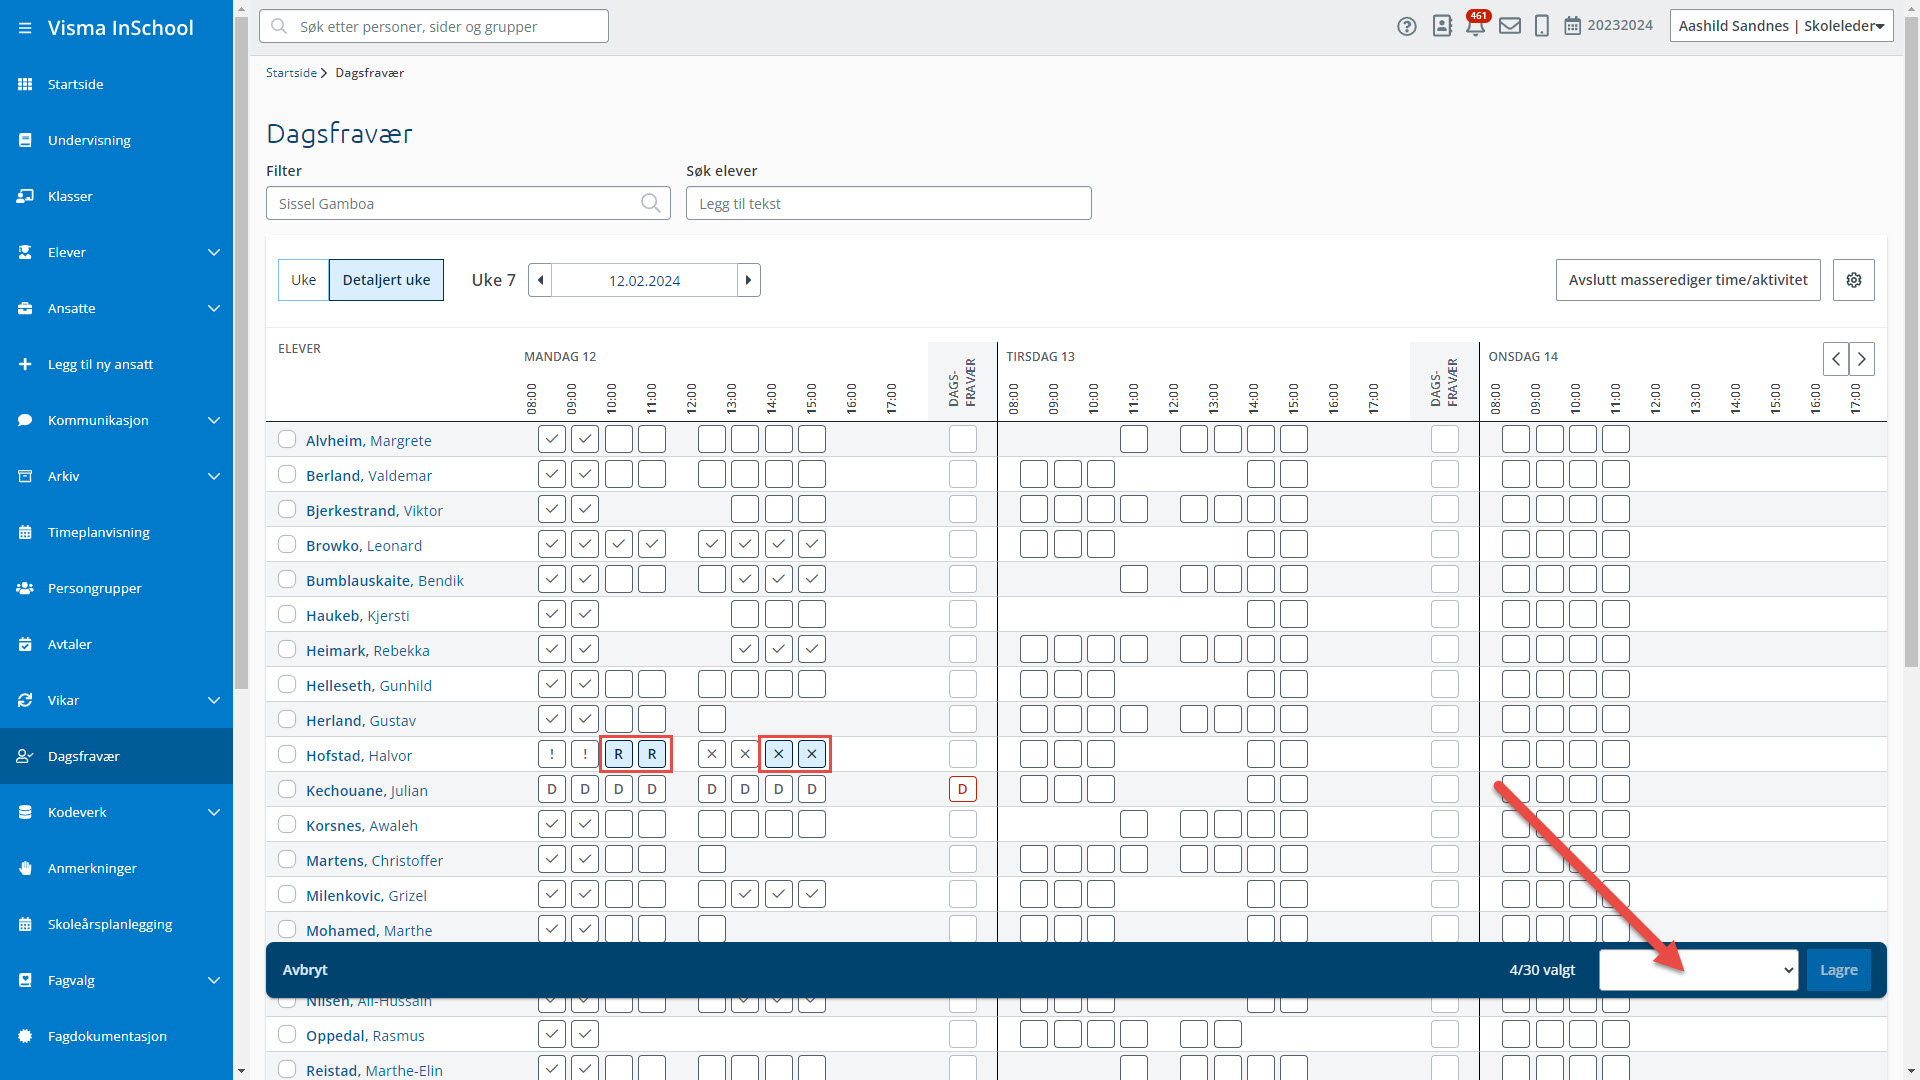This screenshot has width=1920, height=1080.
Task: Toggle the hamburger menu beside Visma InSchool
Action: pyautogui.click(x=24, y=28)
